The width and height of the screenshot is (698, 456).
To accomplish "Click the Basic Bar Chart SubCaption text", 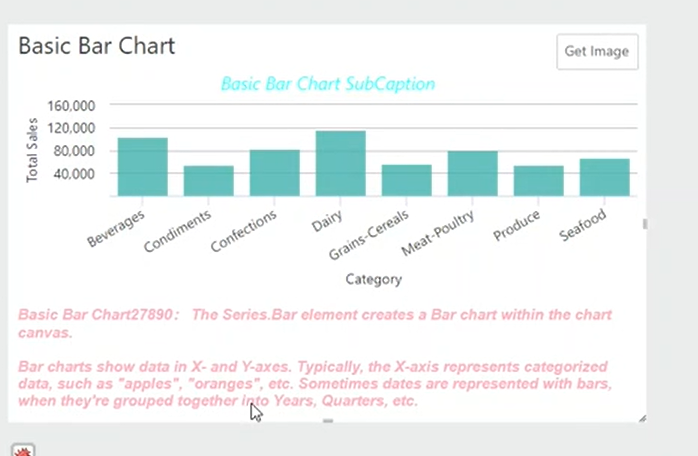I will [x=328, y=84].
